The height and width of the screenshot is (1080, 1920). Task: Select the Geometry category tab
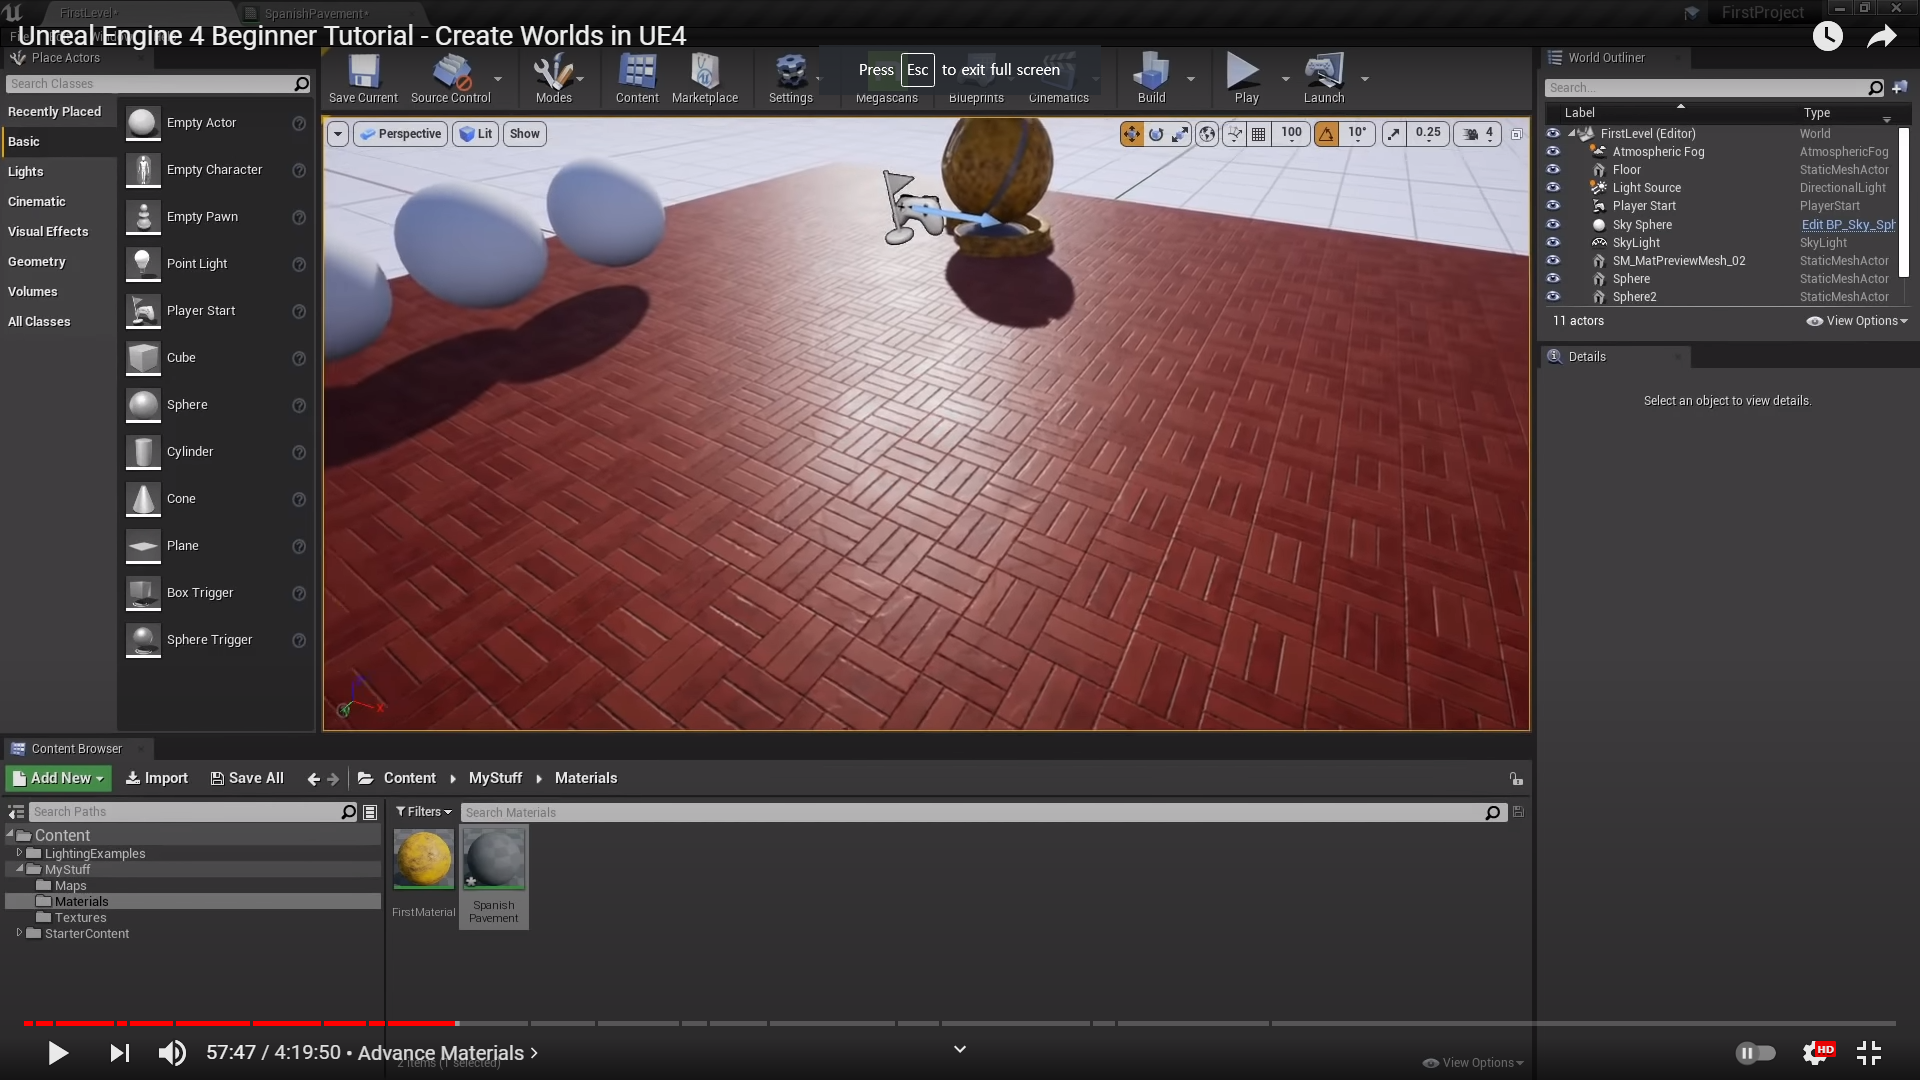point(37,262)
